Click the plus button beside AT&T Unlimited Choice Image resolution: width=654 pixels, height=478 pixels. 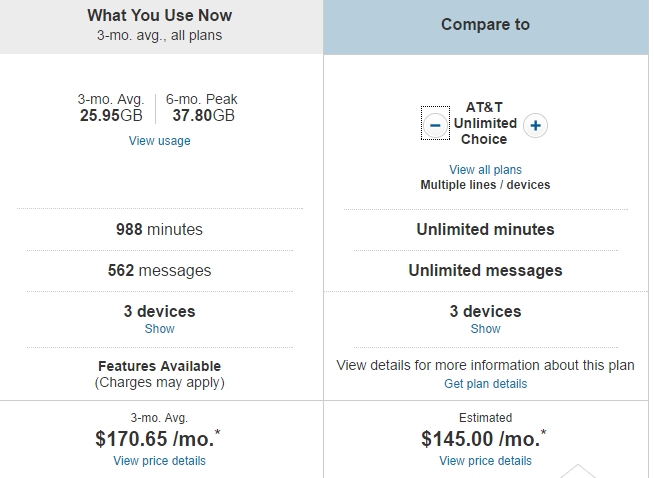click(536, 125)
